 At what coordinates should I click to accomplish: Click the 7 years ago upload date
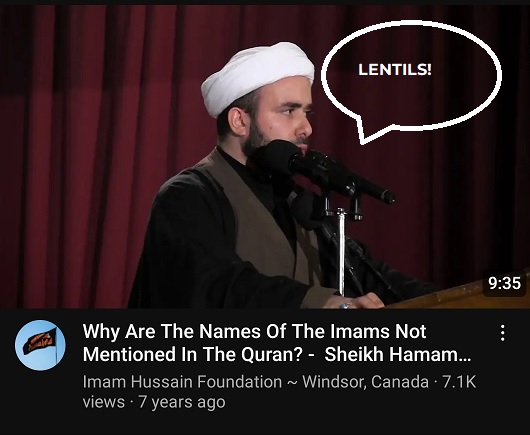pos(182,402)
